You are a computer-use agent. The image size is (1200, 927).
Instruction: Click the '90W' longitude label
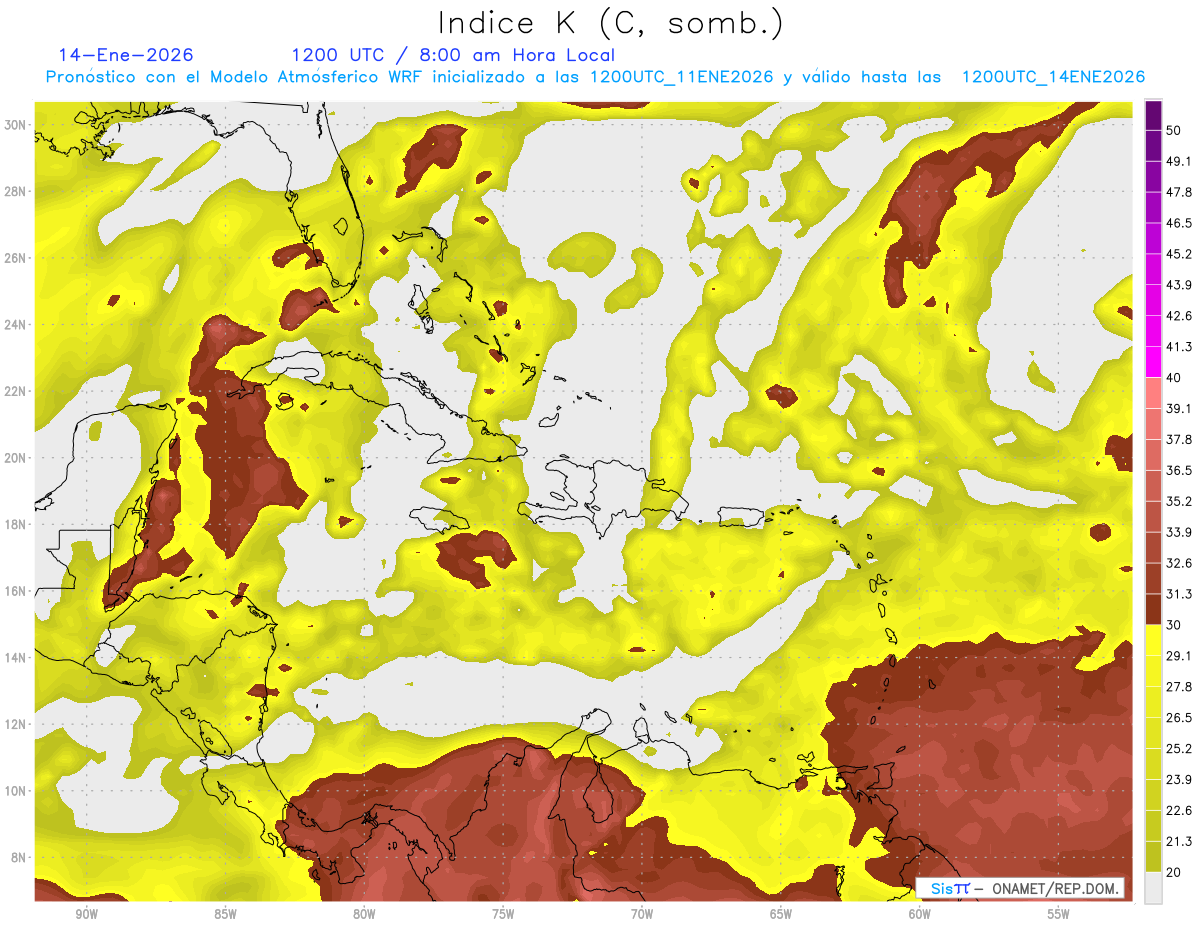click(x=86, y=915)
